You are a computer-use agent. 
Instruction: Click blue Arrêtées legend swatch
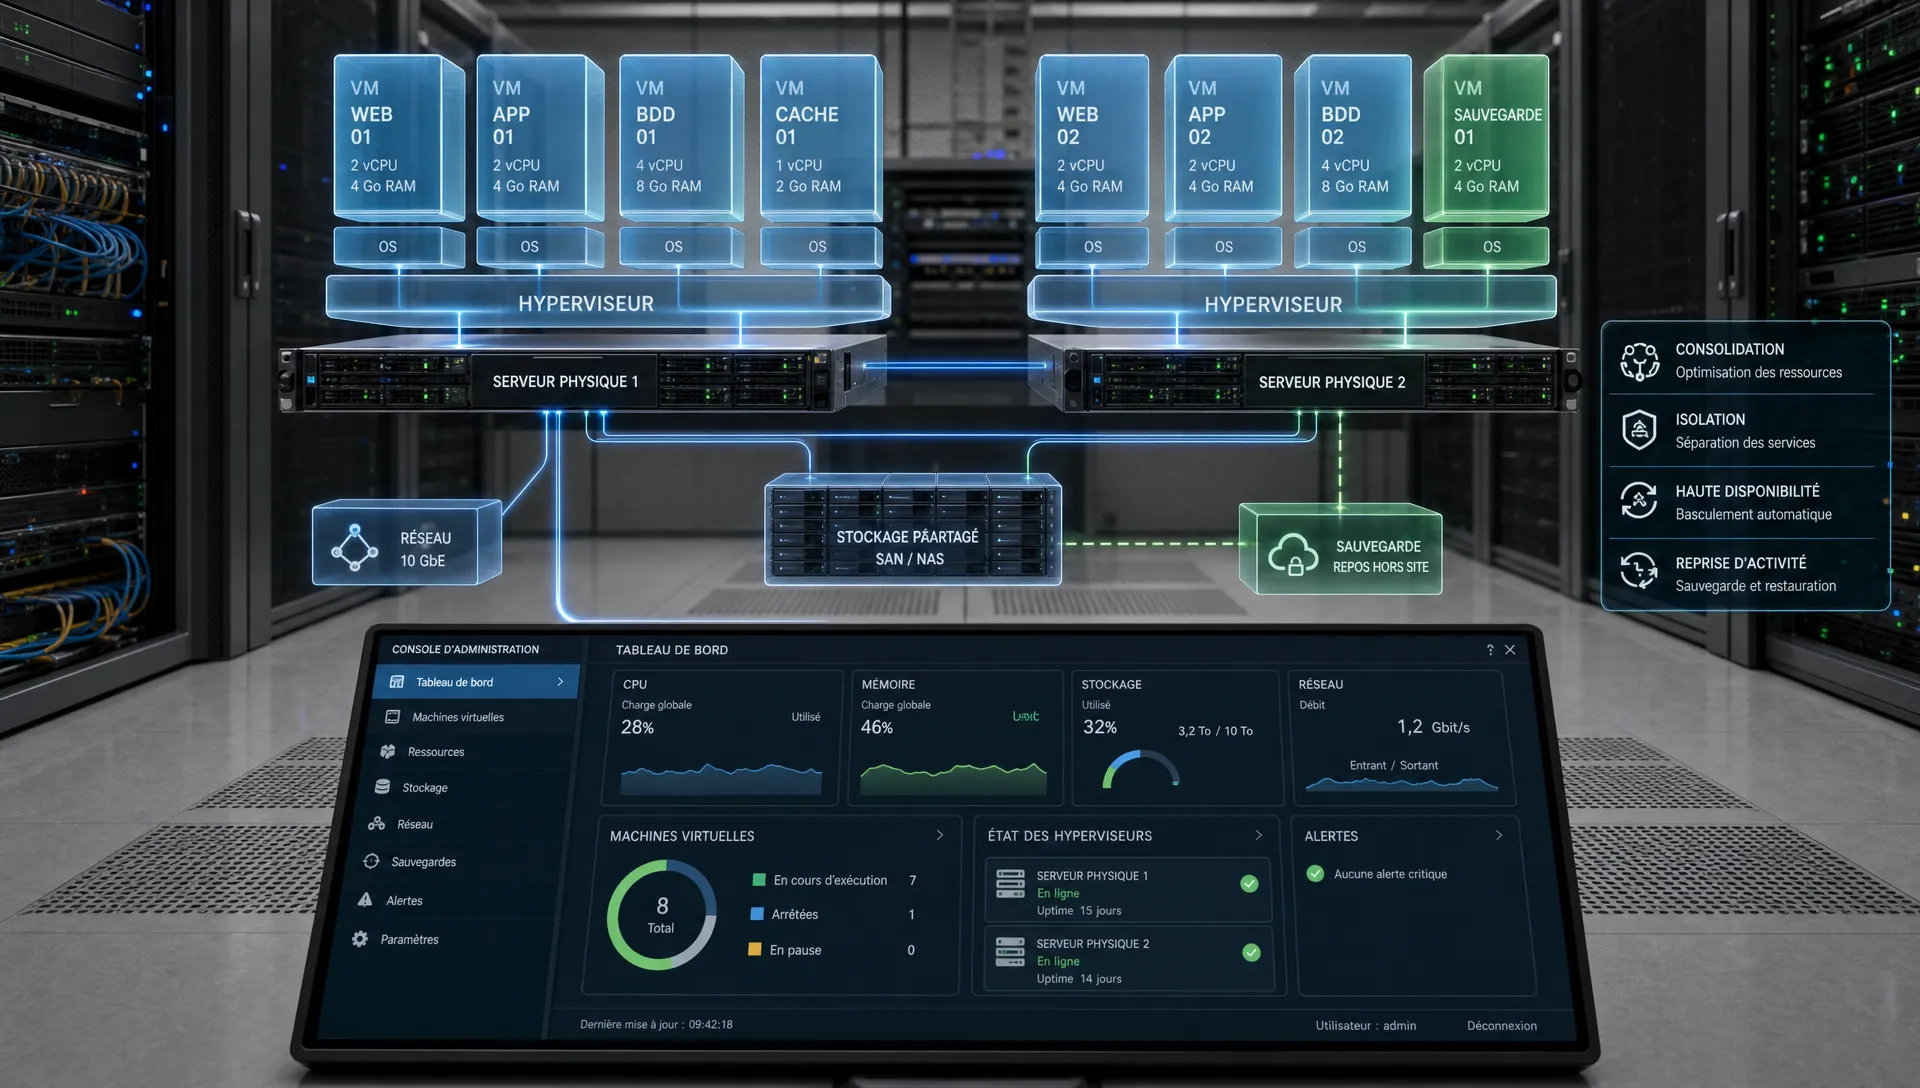pos(757,914)
